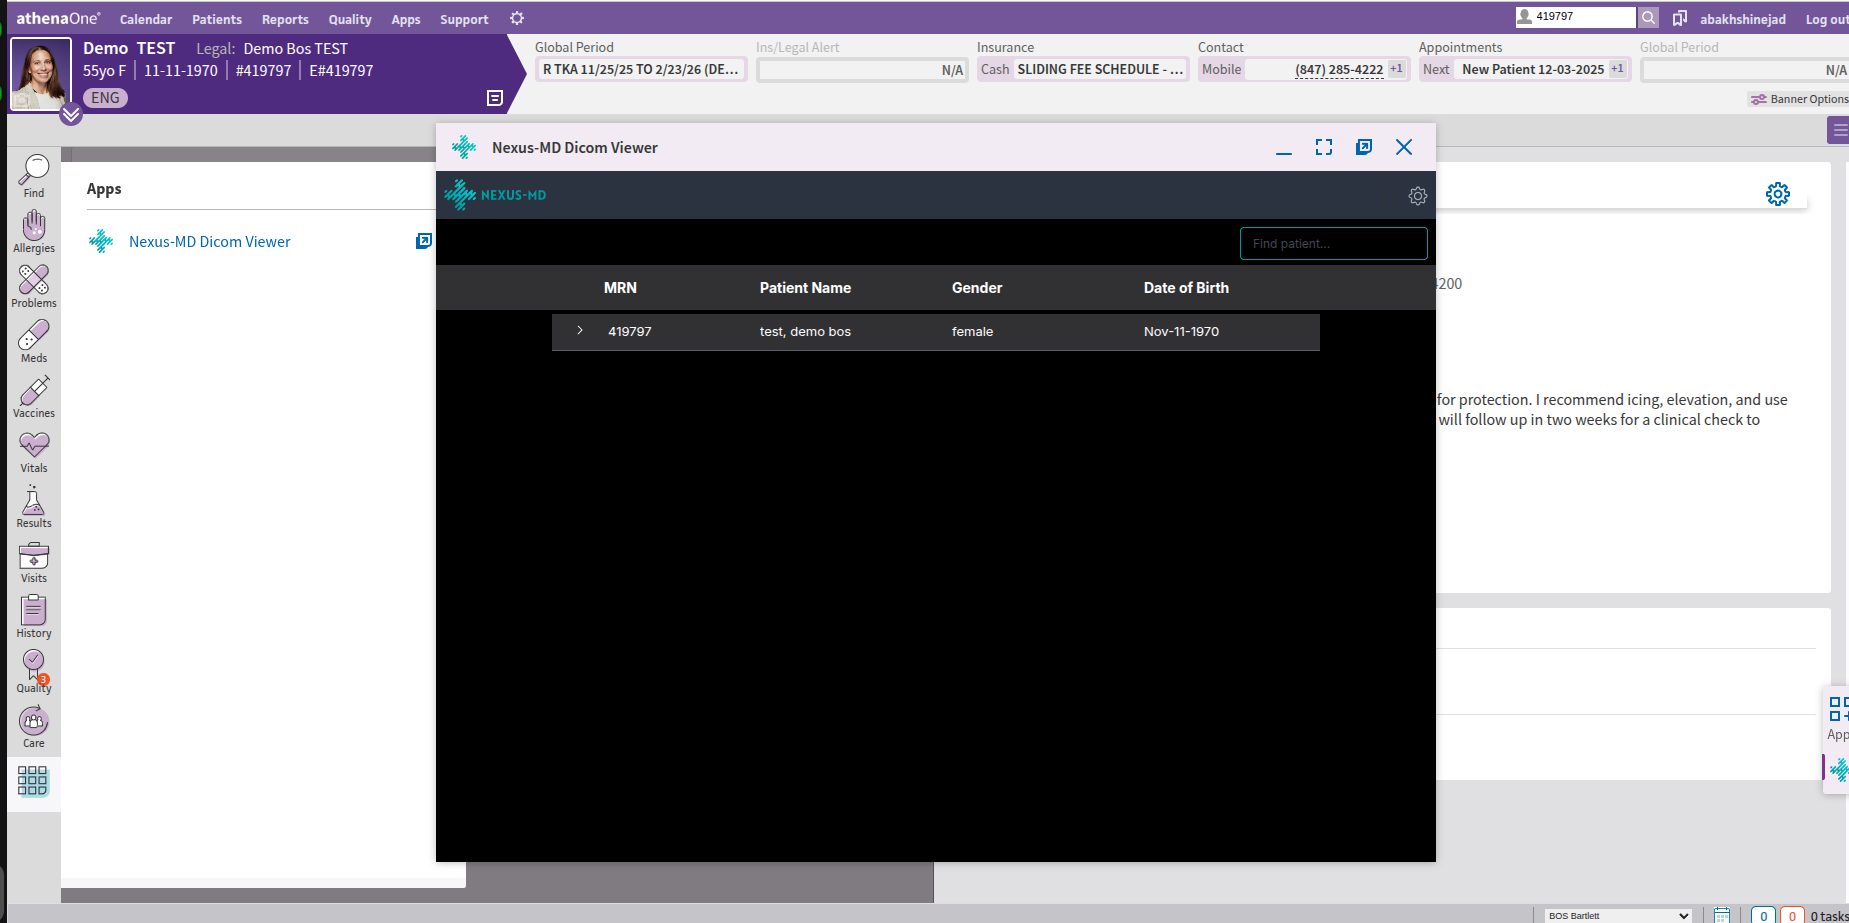1849x923 pixels.
Task: Pop out the Nexus-MD Dicom Viewer window
Action: coord(1364,146)
